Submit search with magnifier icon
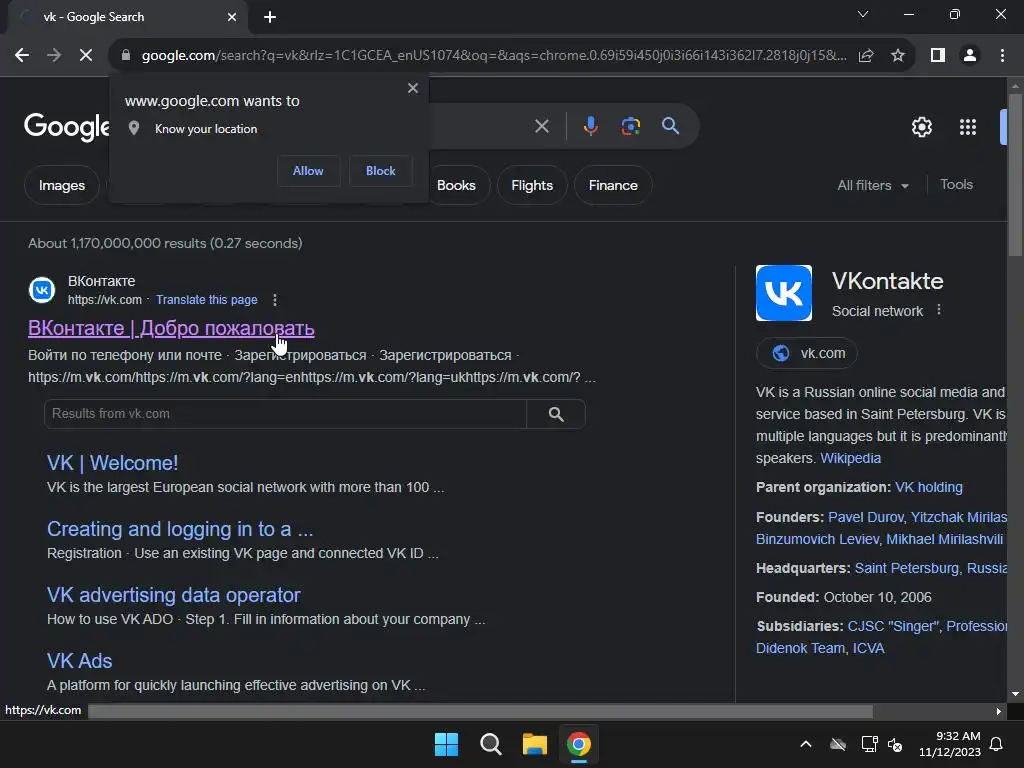 click(x=670, y=126)
